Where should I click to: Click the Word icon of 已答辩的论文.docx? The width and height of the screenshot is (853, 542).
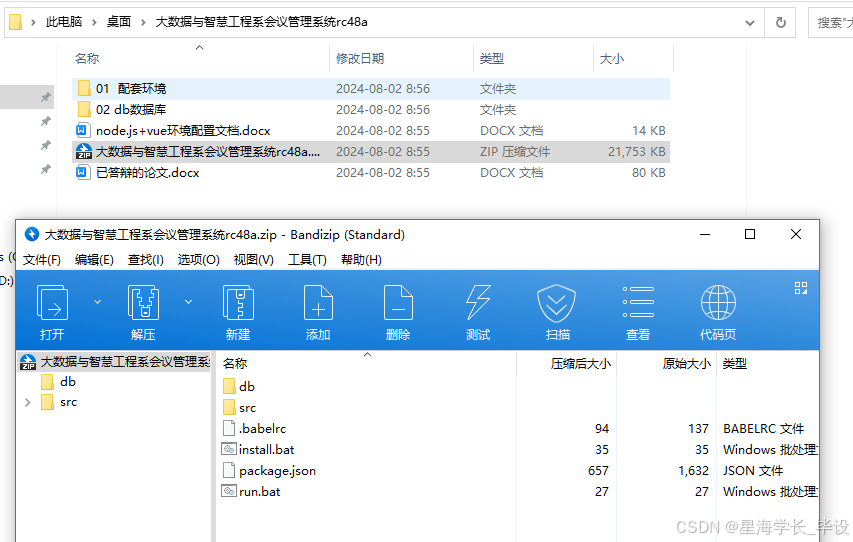83,173
